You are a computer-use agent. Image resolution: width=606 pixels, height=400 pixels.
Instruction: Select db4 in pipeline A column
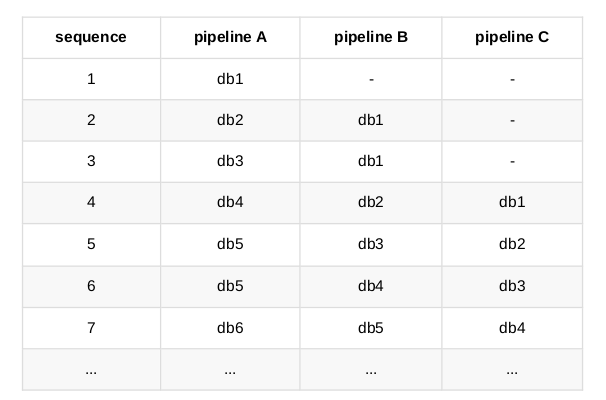(x=230, y=203)
